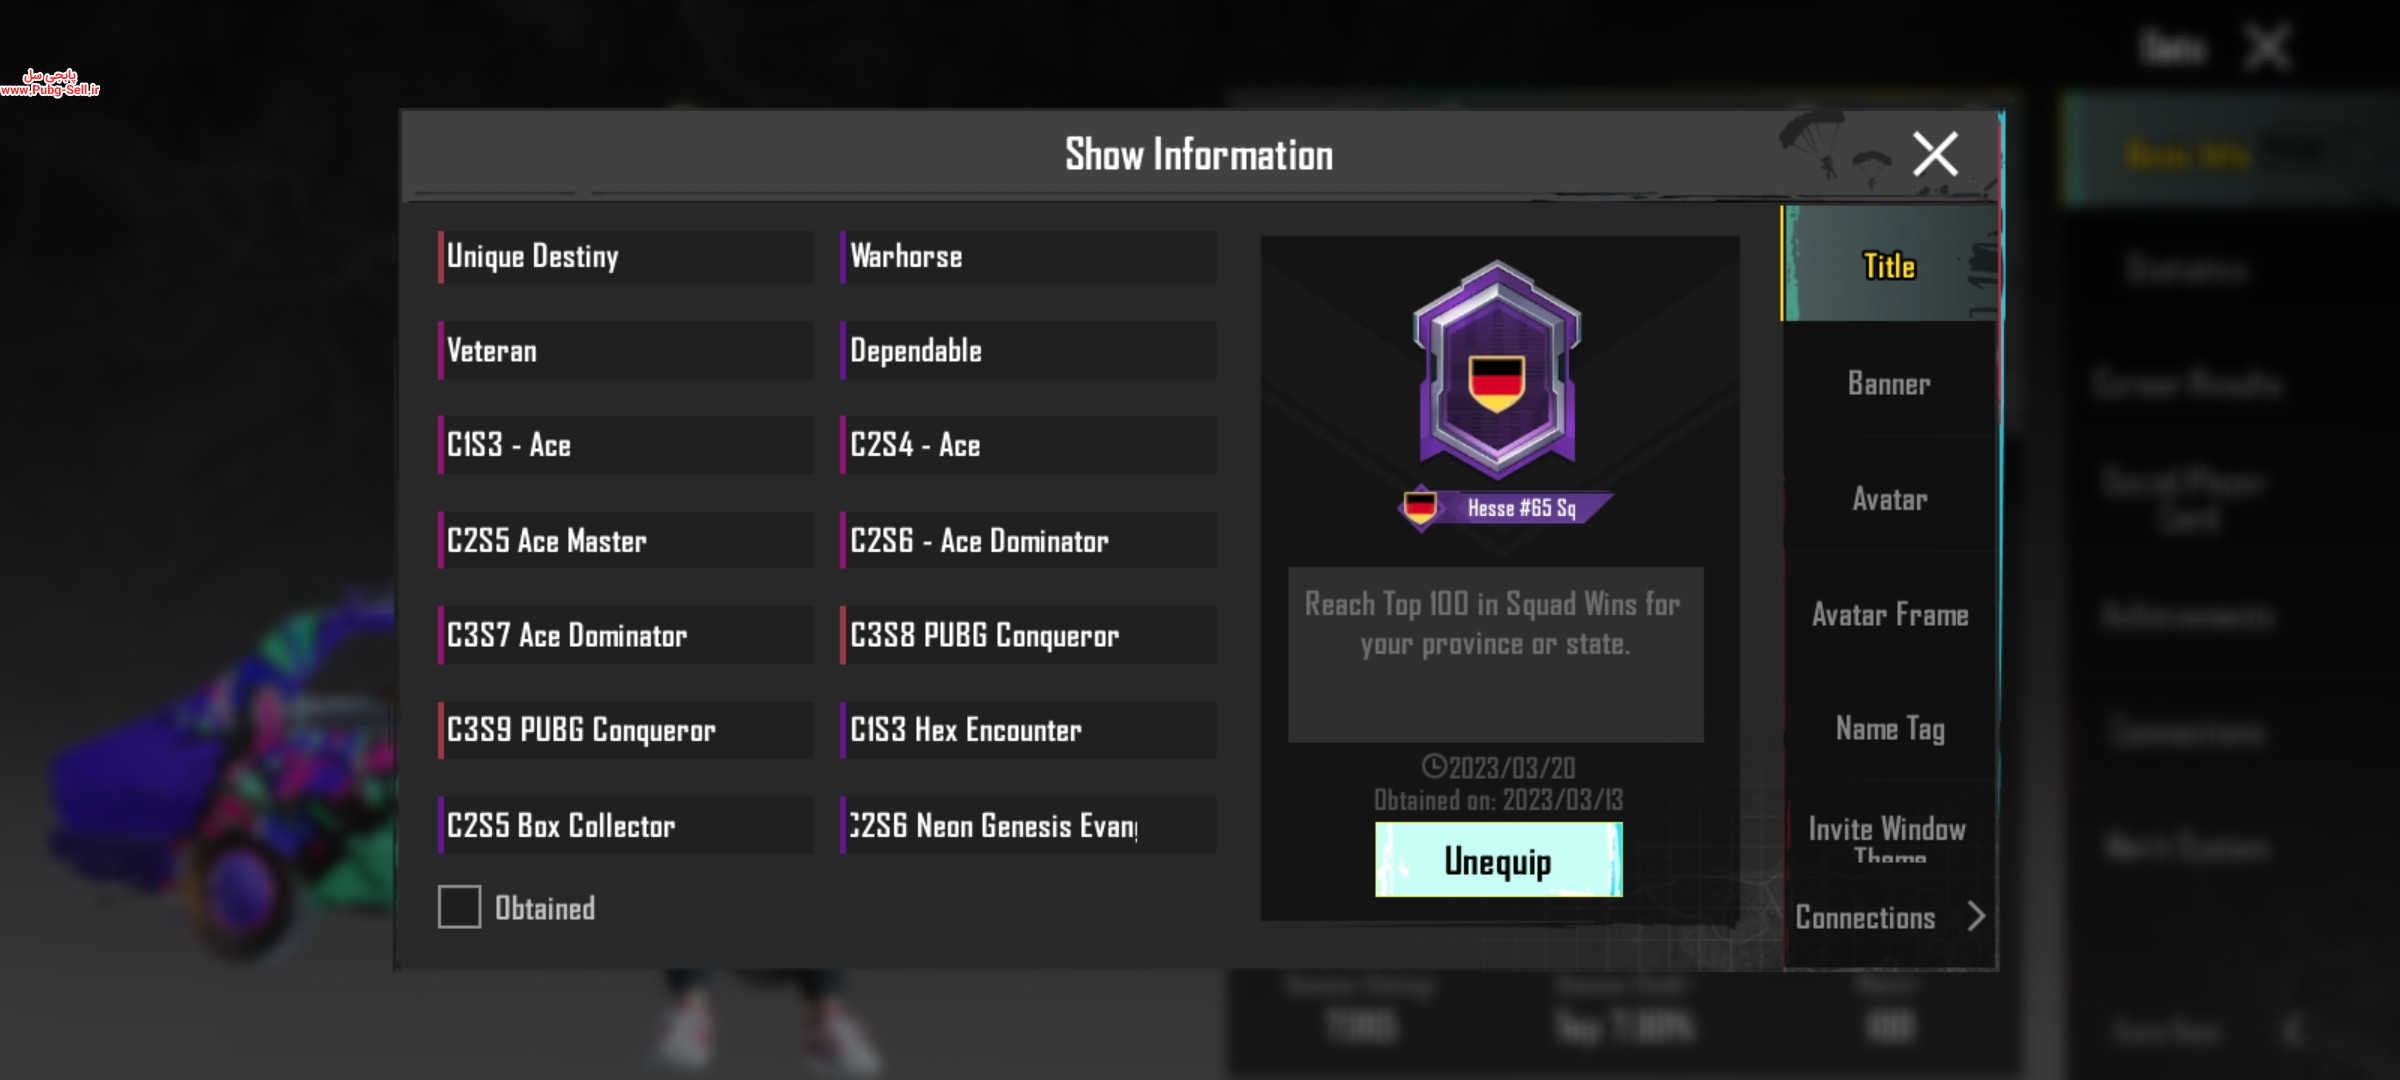
Task: Expand the Connections arrow
Action: (x=1976, y=916)
